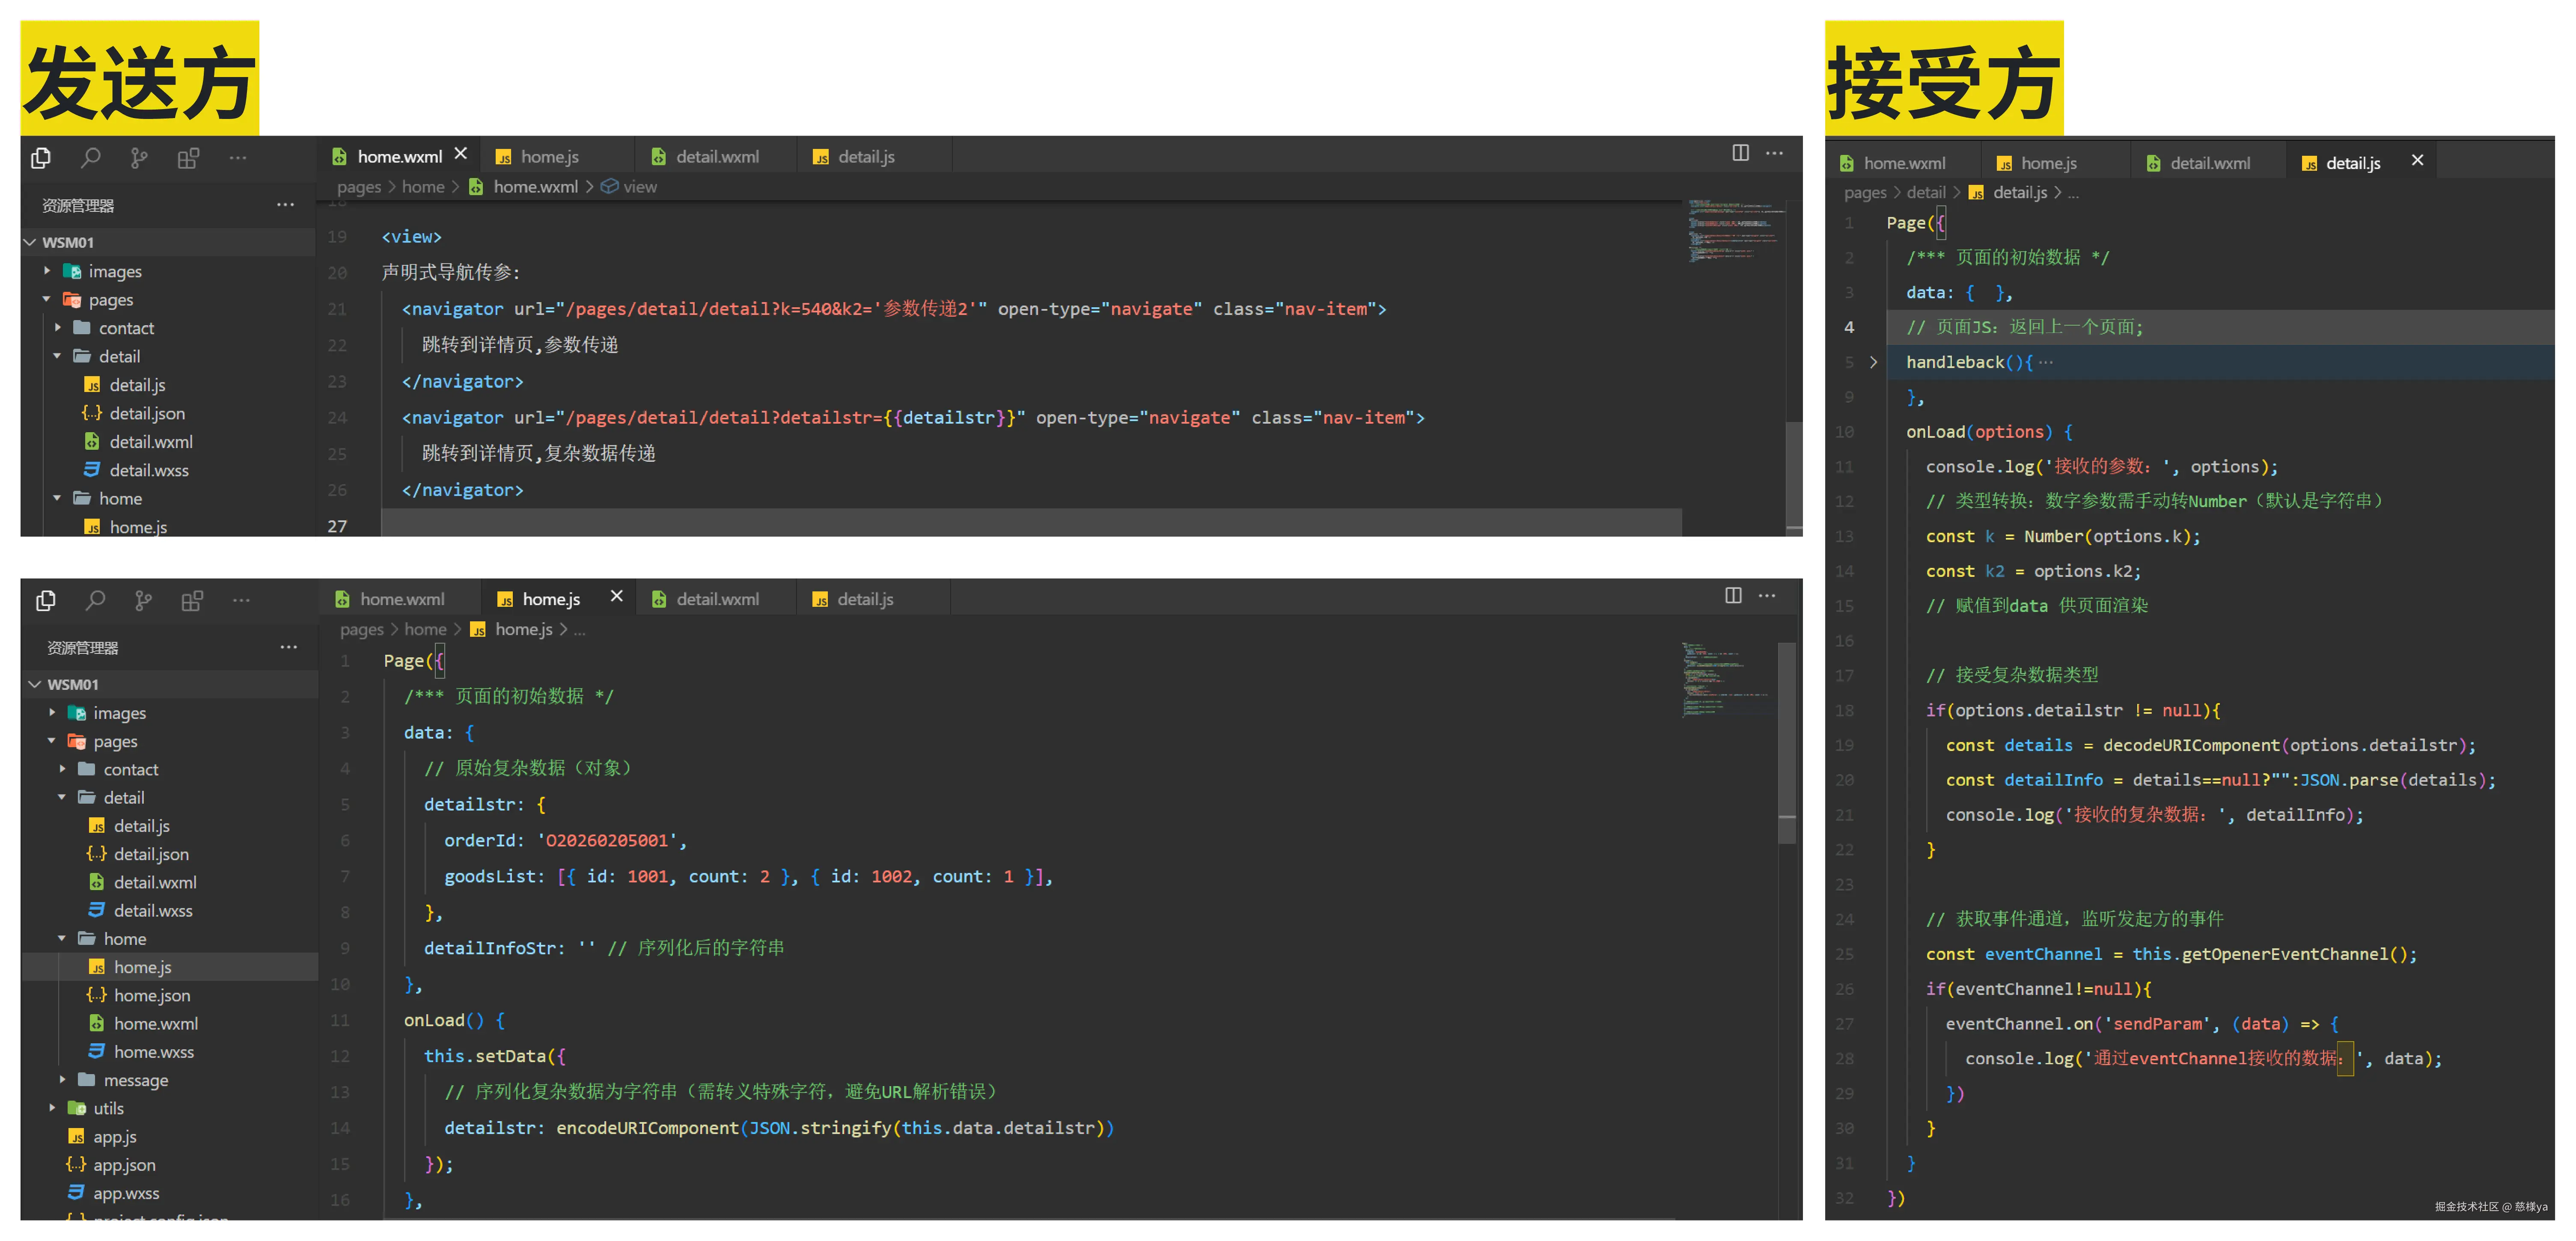This screenshot has width=2576, height=1241.
Task: Switch to home.wxml tab in bottom editor
Action: tap(401, 599)
